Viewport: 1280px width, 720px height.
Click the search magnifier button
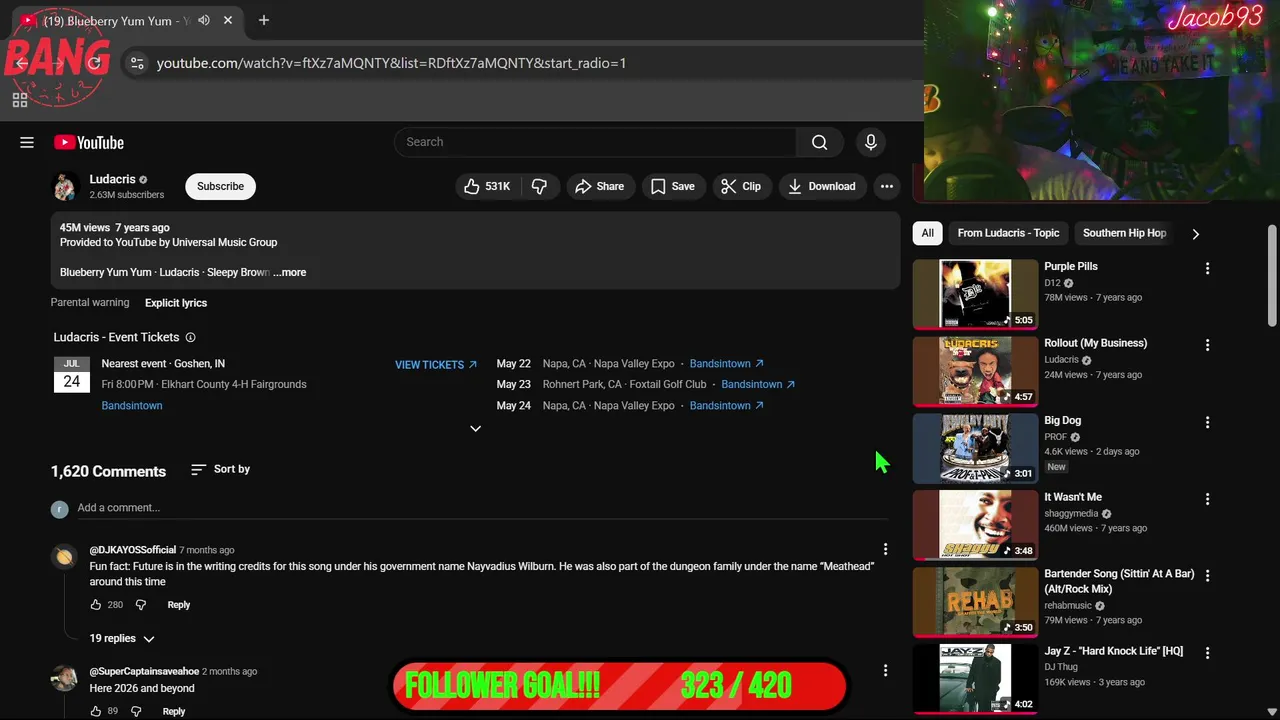[820, 142]
